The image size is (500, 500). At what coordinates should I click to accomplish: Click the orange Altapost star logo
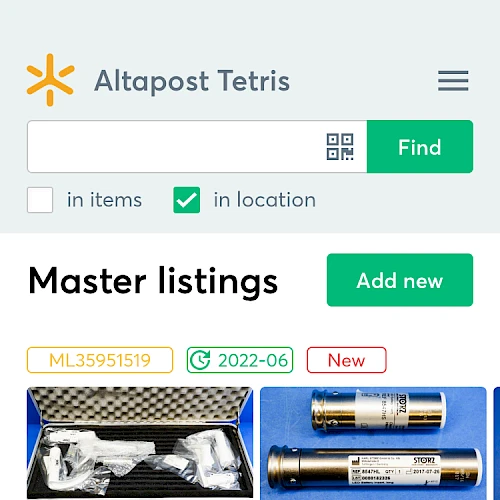[x=50, y=80]
